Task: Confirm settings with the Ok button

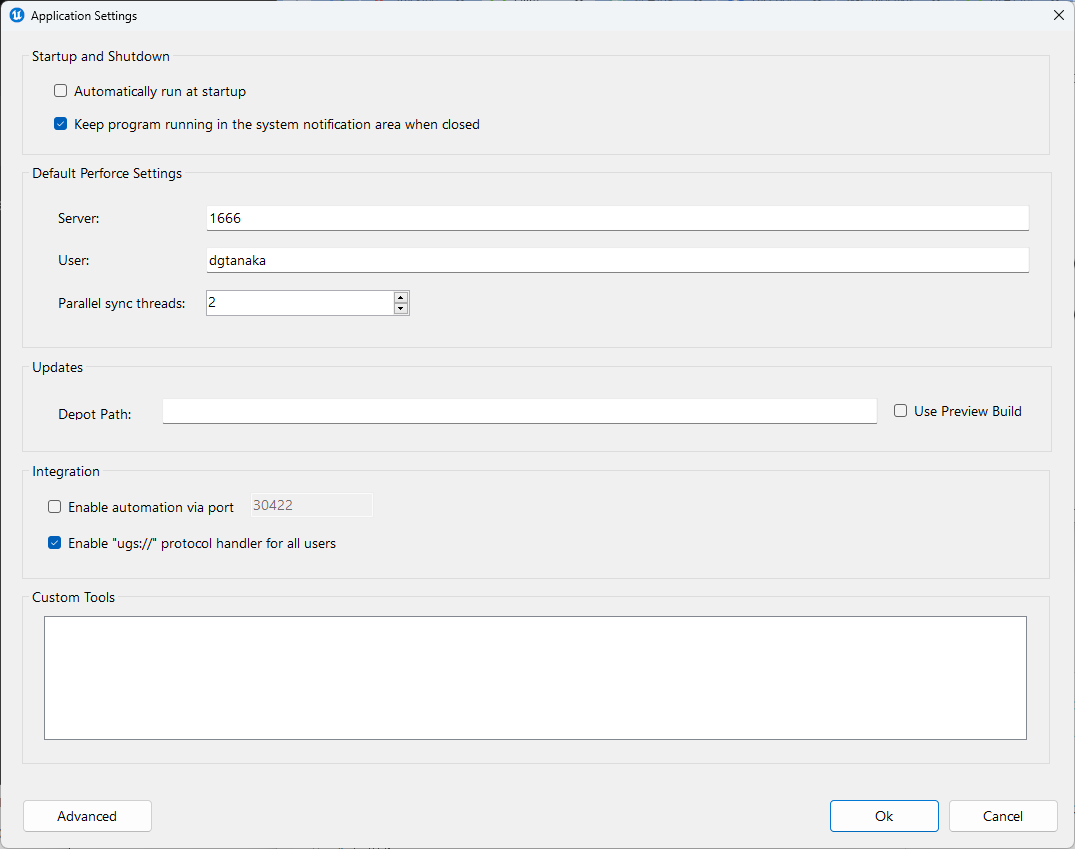Action: (884, 816)
